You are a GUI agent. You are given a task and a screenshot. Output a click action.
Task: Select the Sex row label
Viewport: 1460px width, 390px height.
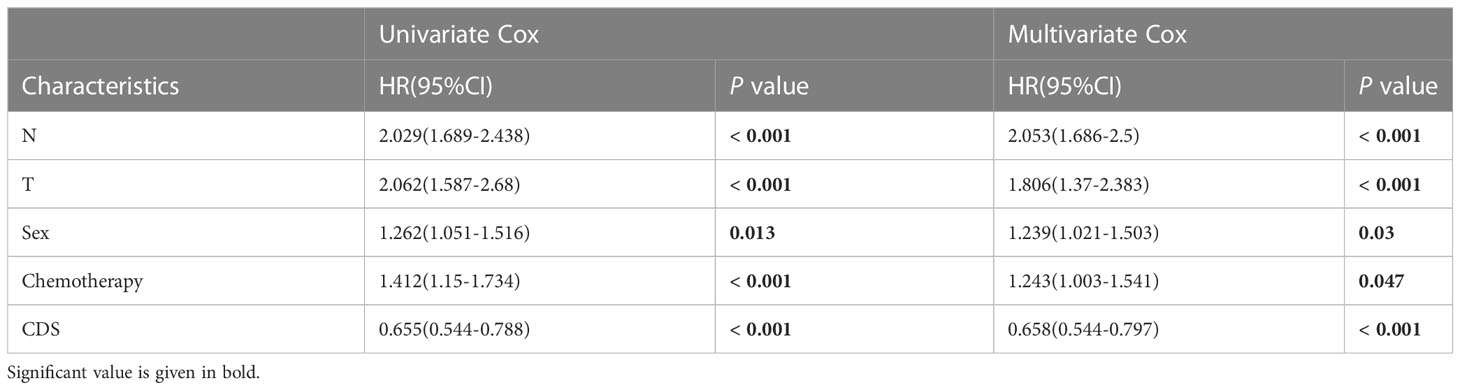35,233
